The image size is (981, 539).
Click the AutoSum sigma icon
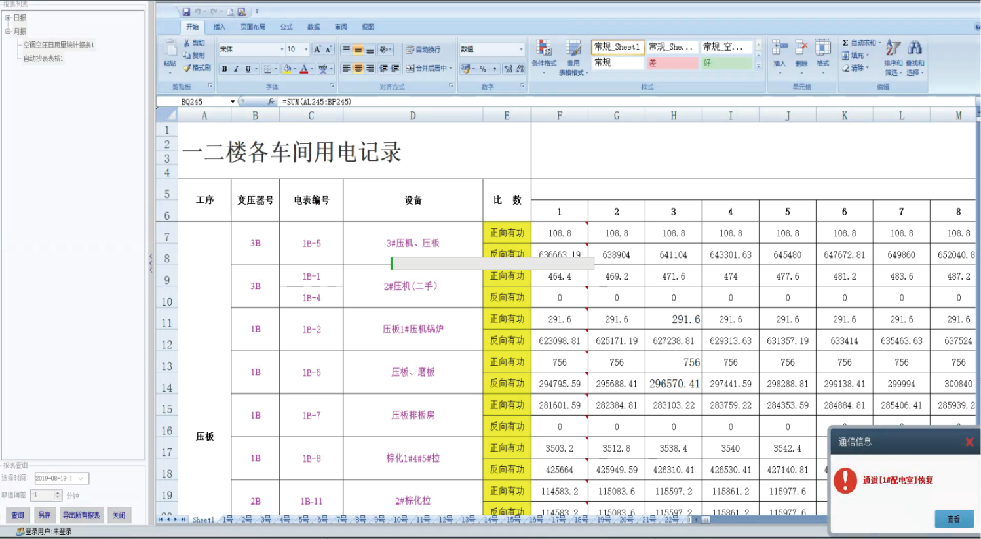point(845,43)
